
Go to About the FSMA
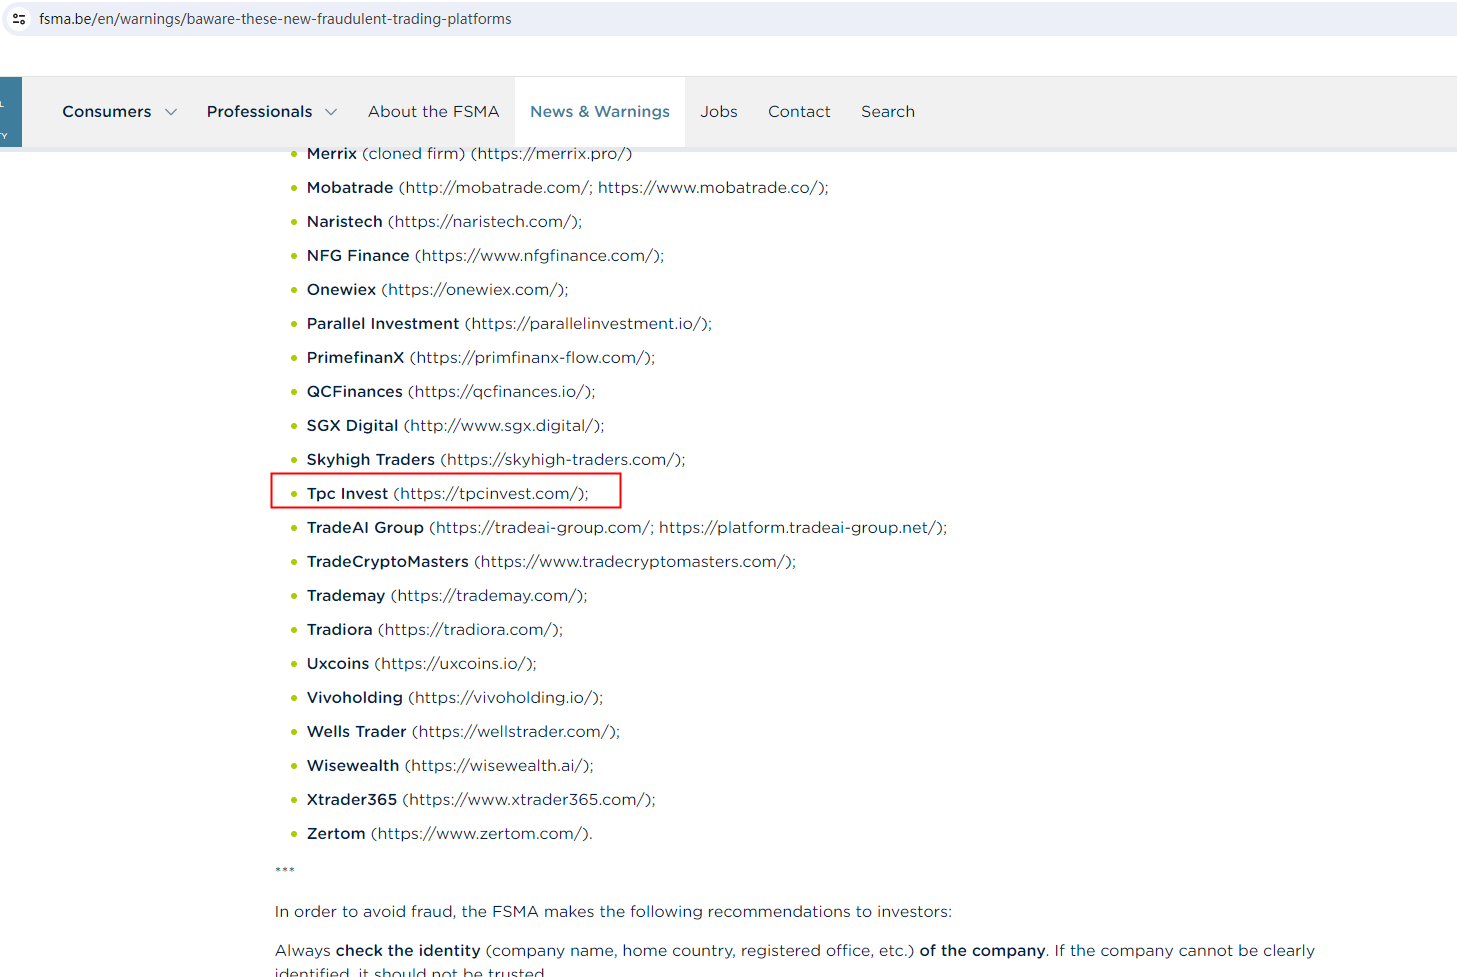(x=433, y=112)
